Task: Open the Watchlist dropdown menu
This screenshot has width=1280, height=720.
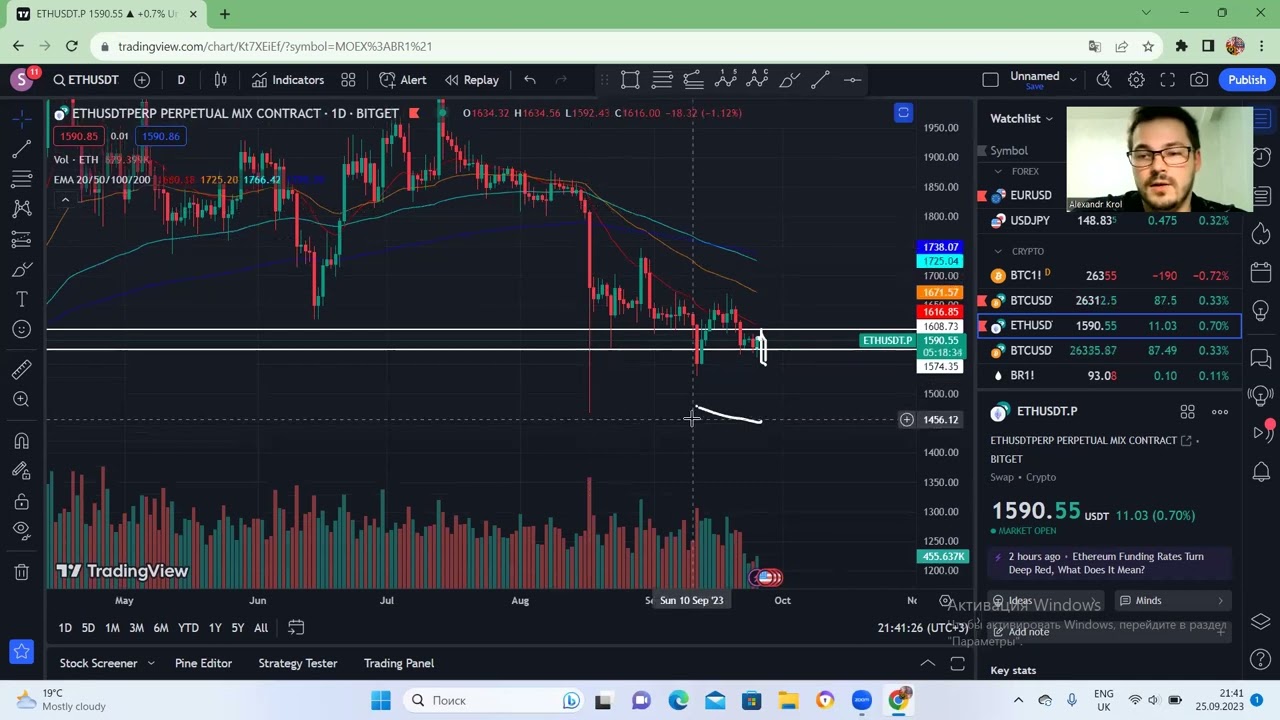Action: 1021,118
